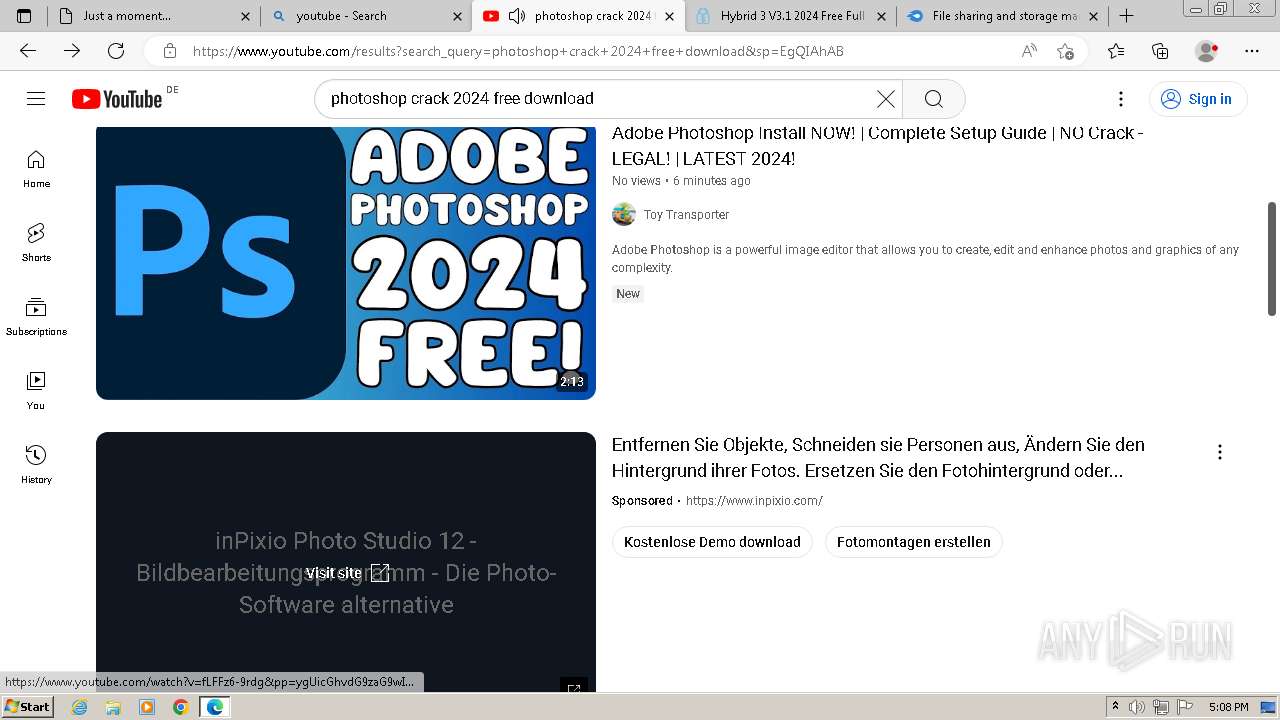Image resolution: width=1280 pixels, height=720 pixels.
Task: Go to Home in YouTube sidebar
Action: click(36, 169)
